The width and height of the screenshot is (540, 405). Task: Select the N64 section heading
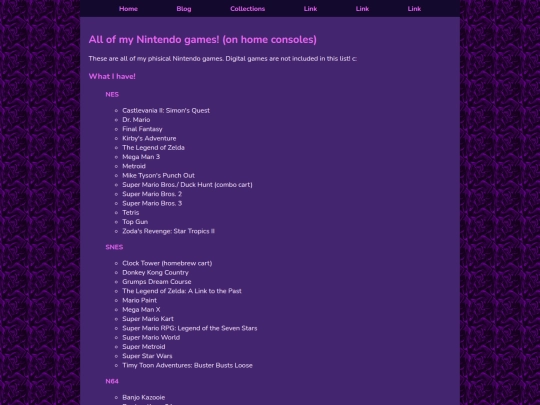112,381
